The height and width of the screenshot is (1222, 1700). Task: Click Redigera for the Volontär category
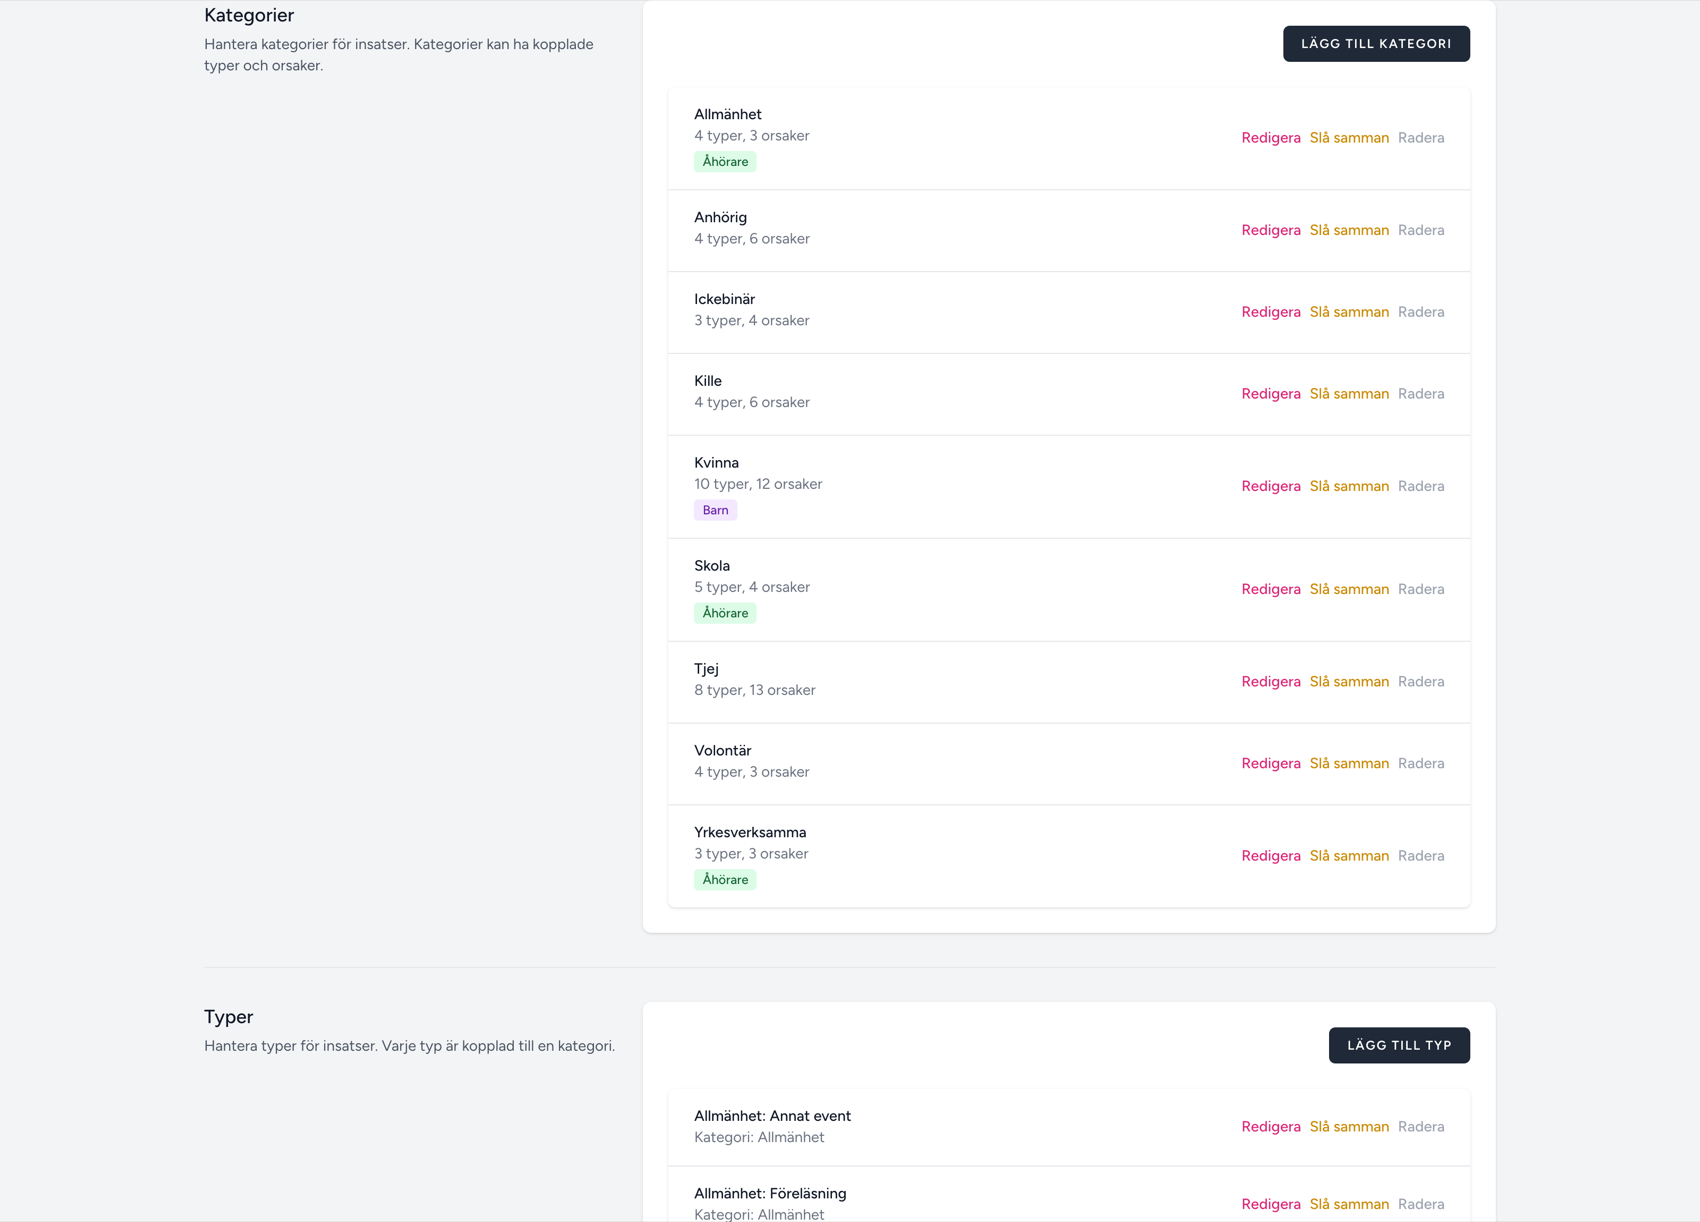[1271, 764]
